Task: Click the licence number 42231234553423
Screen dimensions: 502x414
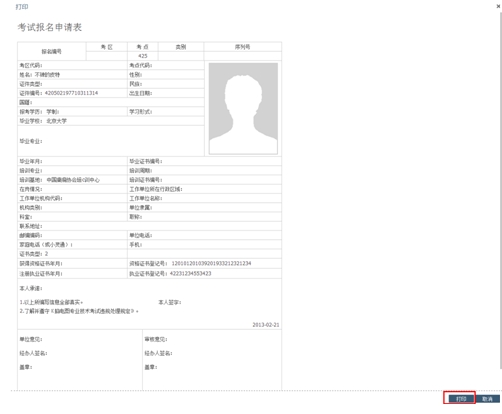Action: point(191,273)
